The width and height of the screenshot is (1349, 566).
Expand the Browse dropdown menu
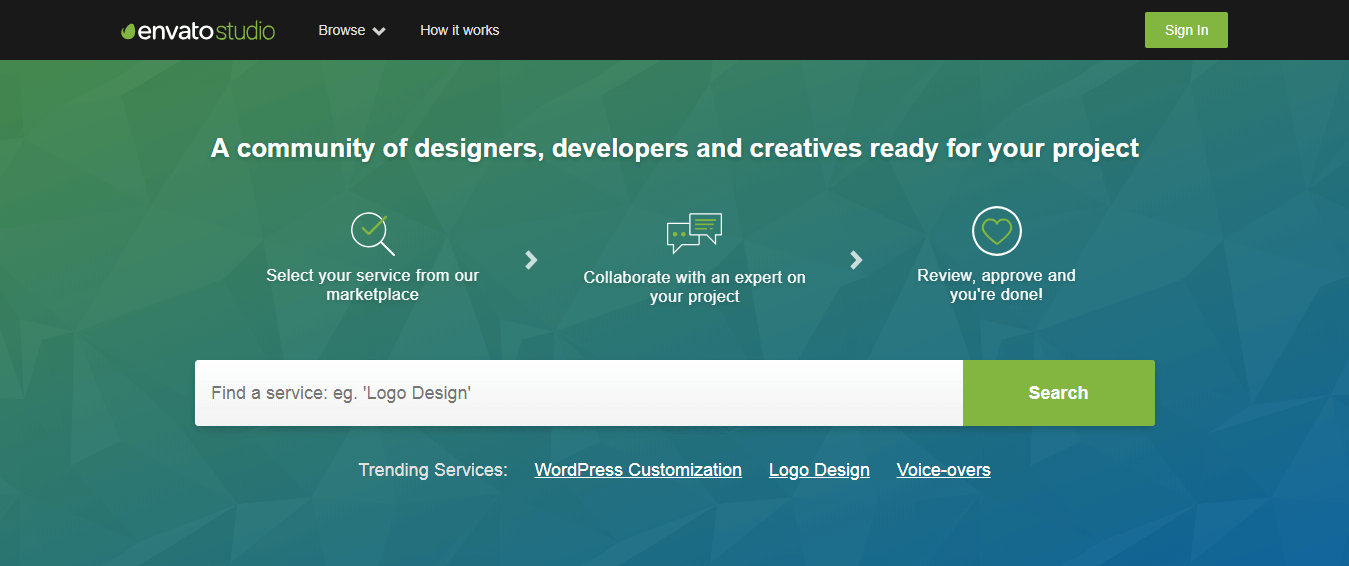tap(352, 30)
